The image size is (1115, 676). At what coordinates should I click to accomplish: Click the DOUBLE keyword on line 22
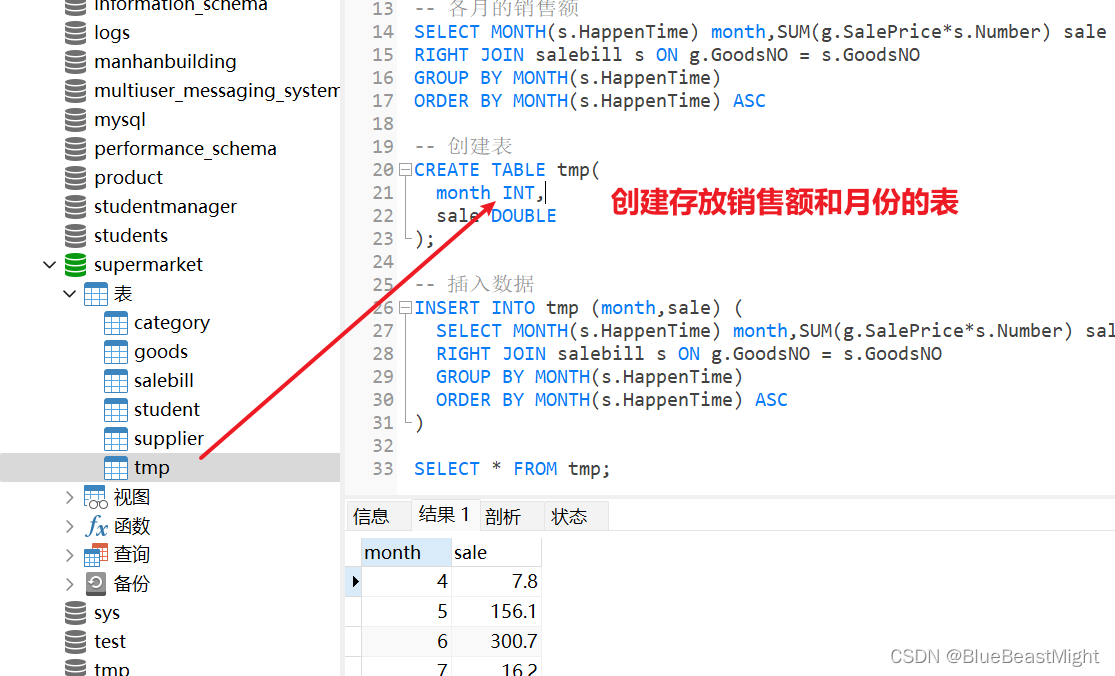coord(523,216)
